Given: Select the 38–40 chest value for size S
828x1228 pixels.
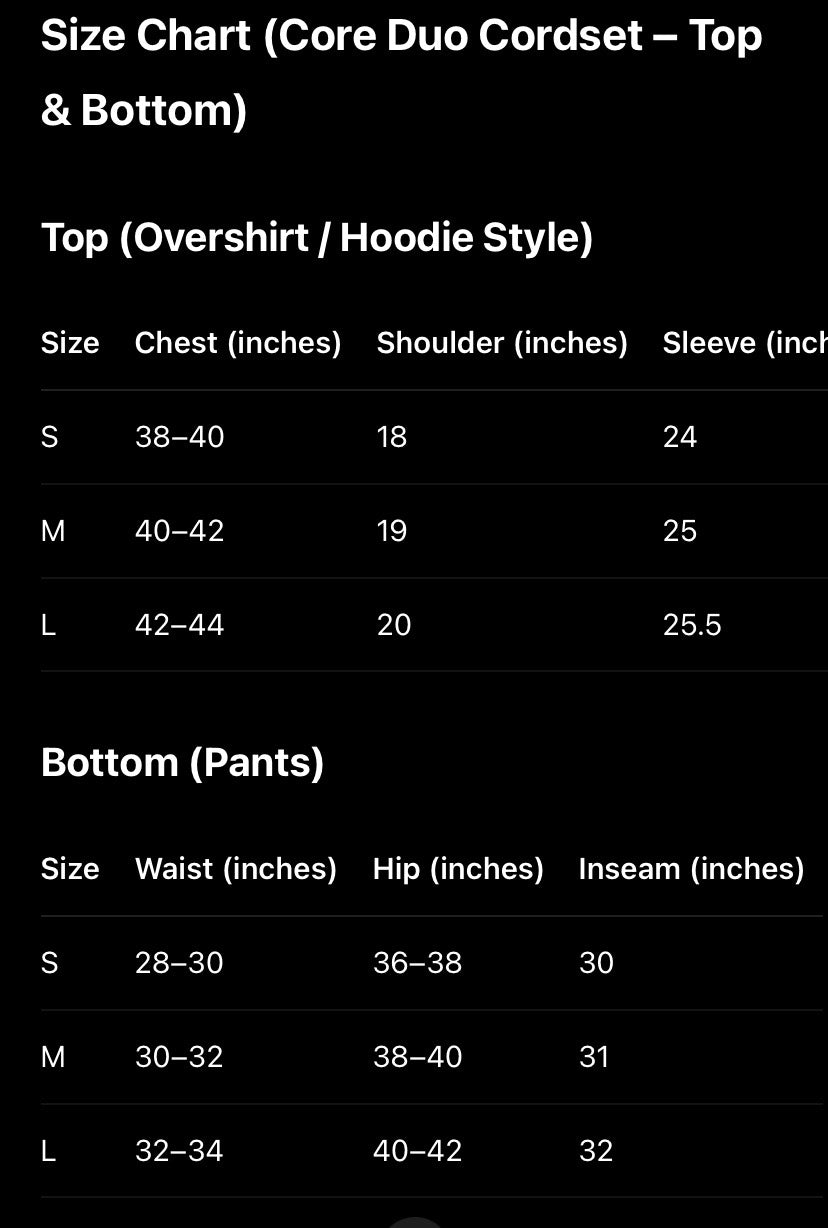Looking at the screenshot, I should coord(180,437).
